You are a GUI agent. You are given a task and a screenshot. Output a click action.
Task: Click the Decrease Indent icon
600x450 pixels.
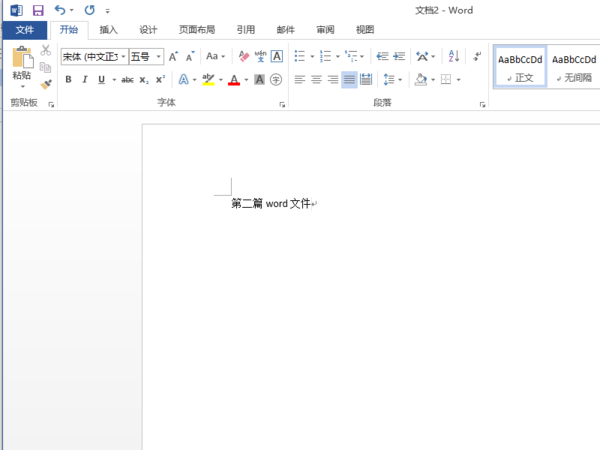(x=382, y=57)
